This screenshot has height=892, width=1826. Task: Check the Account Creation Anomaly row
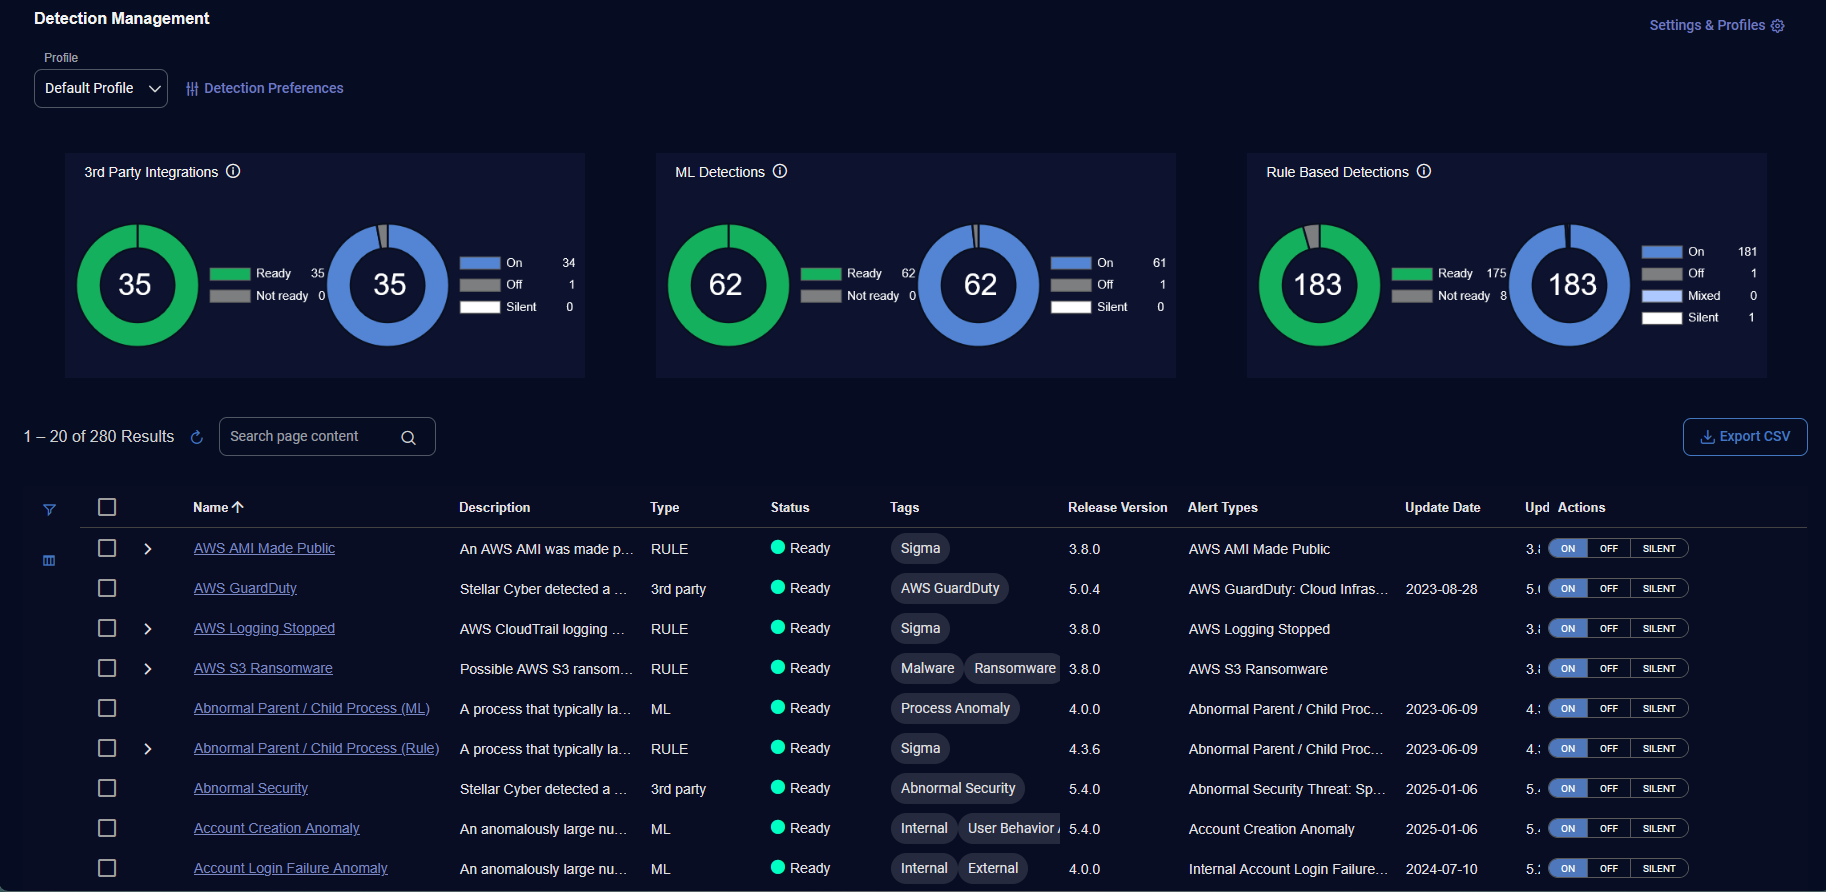107,828
